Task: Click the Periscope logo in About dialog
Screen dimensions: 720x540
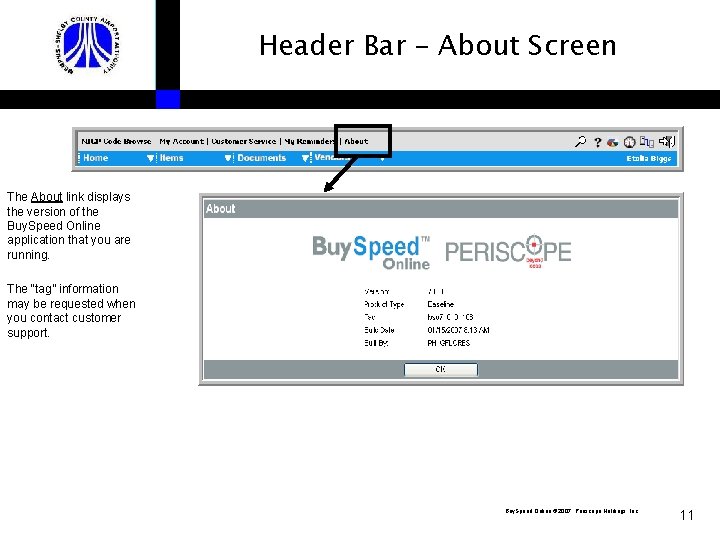Action: click(x=508, y=251)
